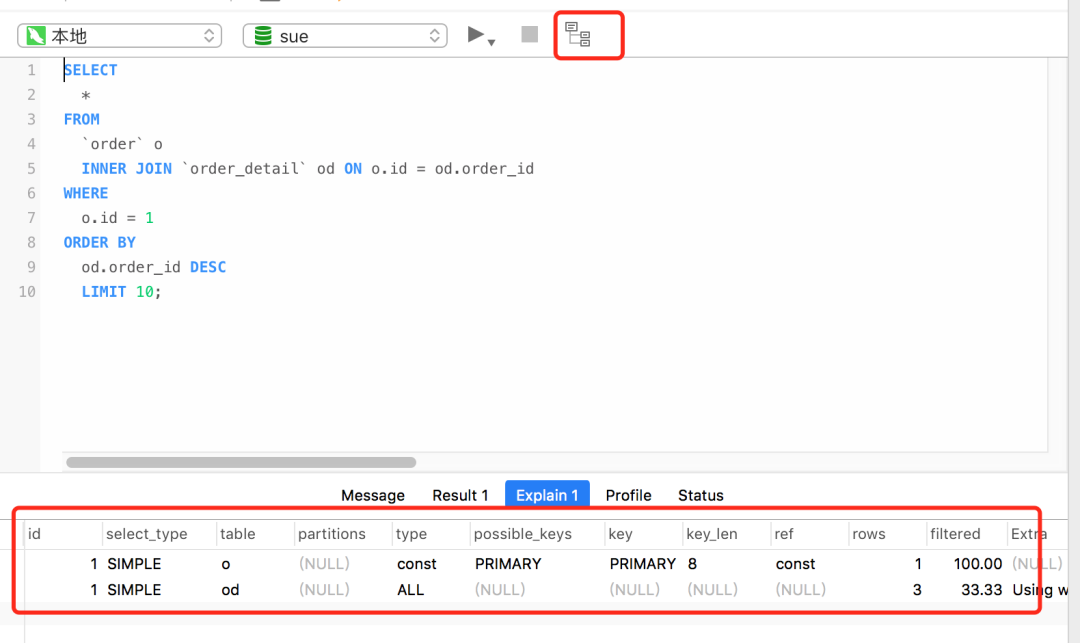The image size is (1080, 643).
Task: Click the horizontal scrollbar below the editor
Action: click(x=240, y=462)
